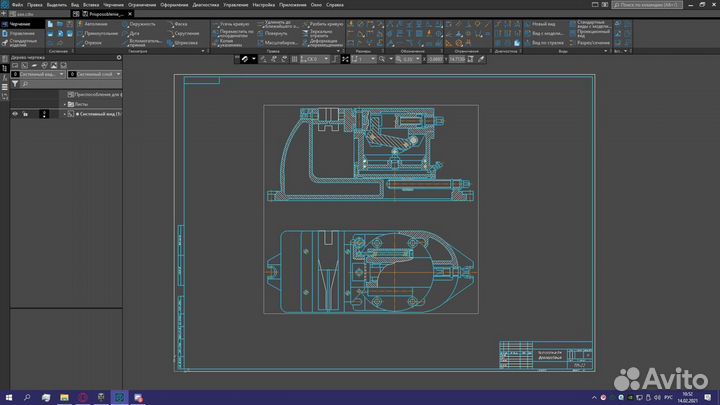
Task: Click the new document icon in Системная panel
Action: coord(50,24)
